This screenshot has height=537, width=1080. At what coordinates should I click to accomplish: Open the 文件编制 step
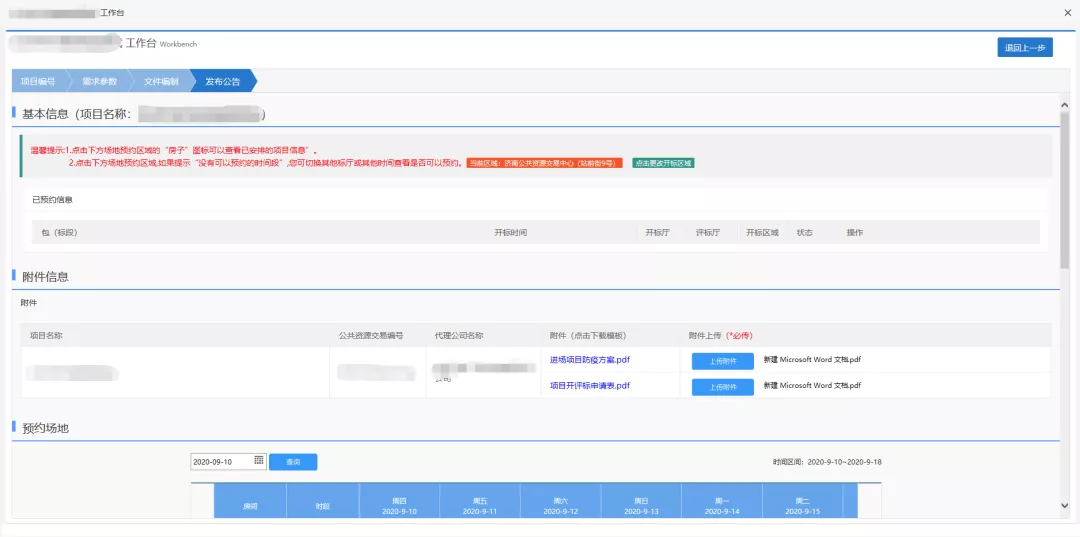tap(160, 81)
